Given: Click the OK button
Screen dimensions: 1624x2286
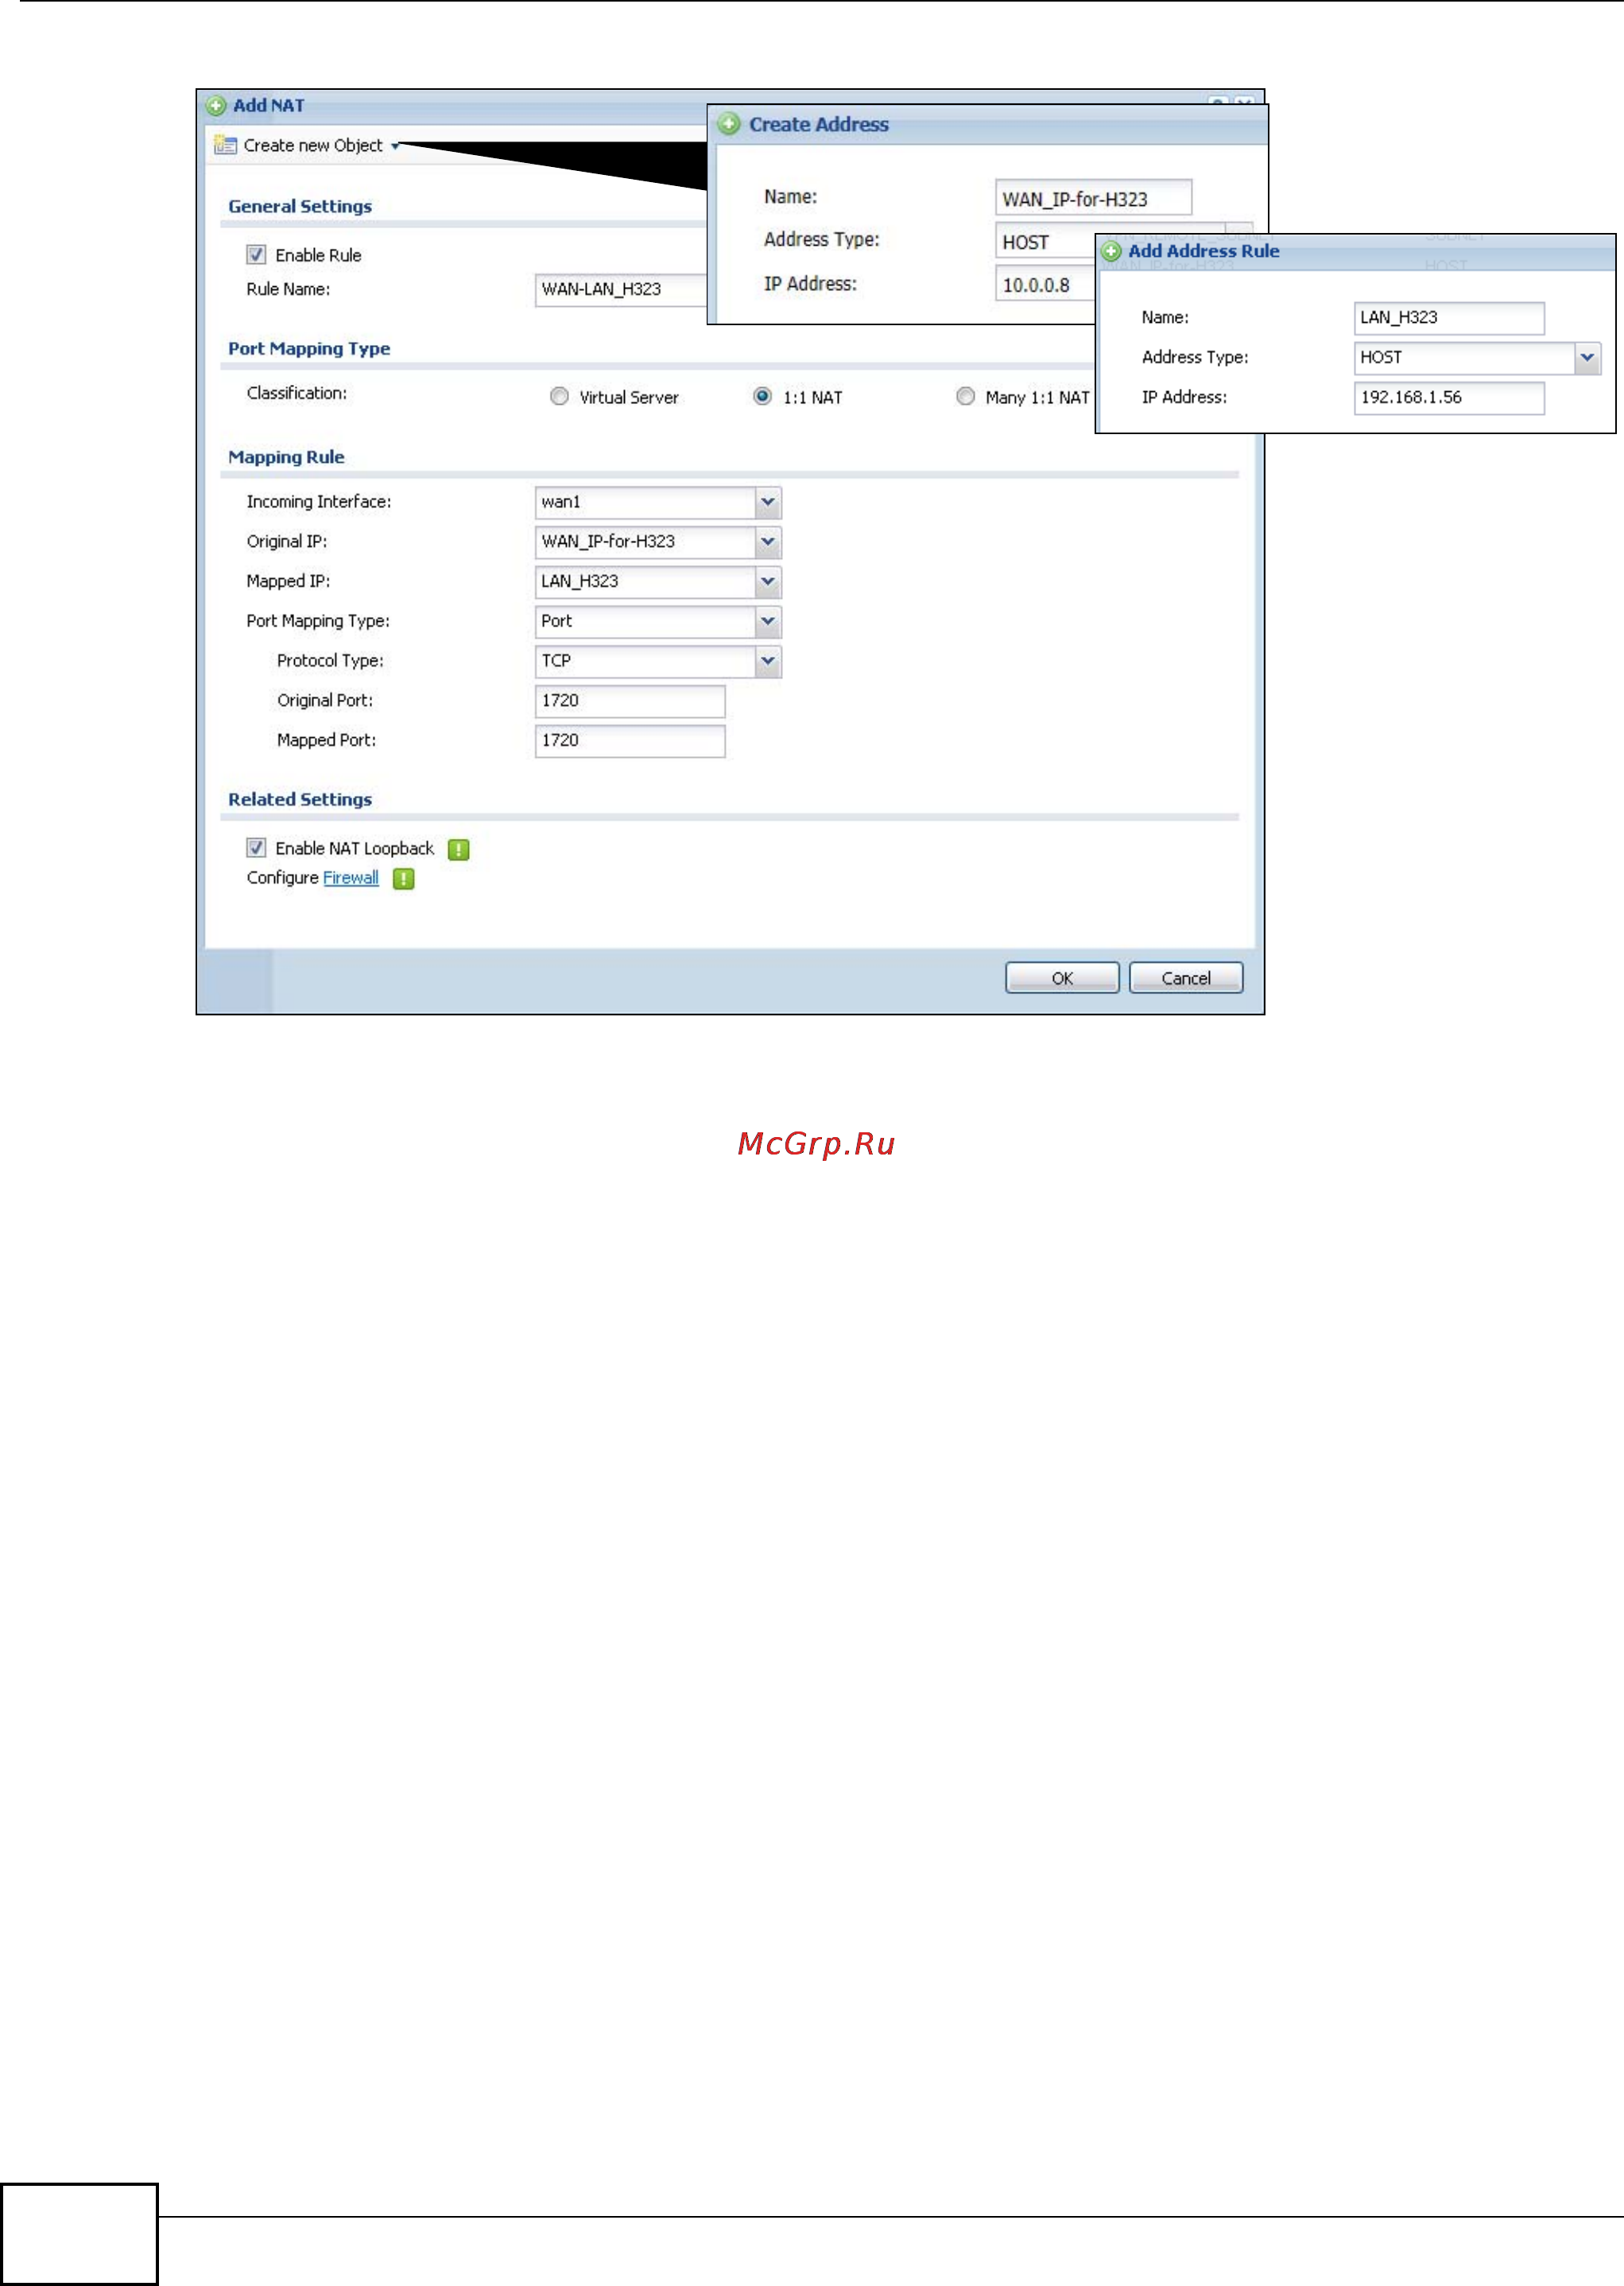Looking at the screenshot, I should click(1062, 978).
